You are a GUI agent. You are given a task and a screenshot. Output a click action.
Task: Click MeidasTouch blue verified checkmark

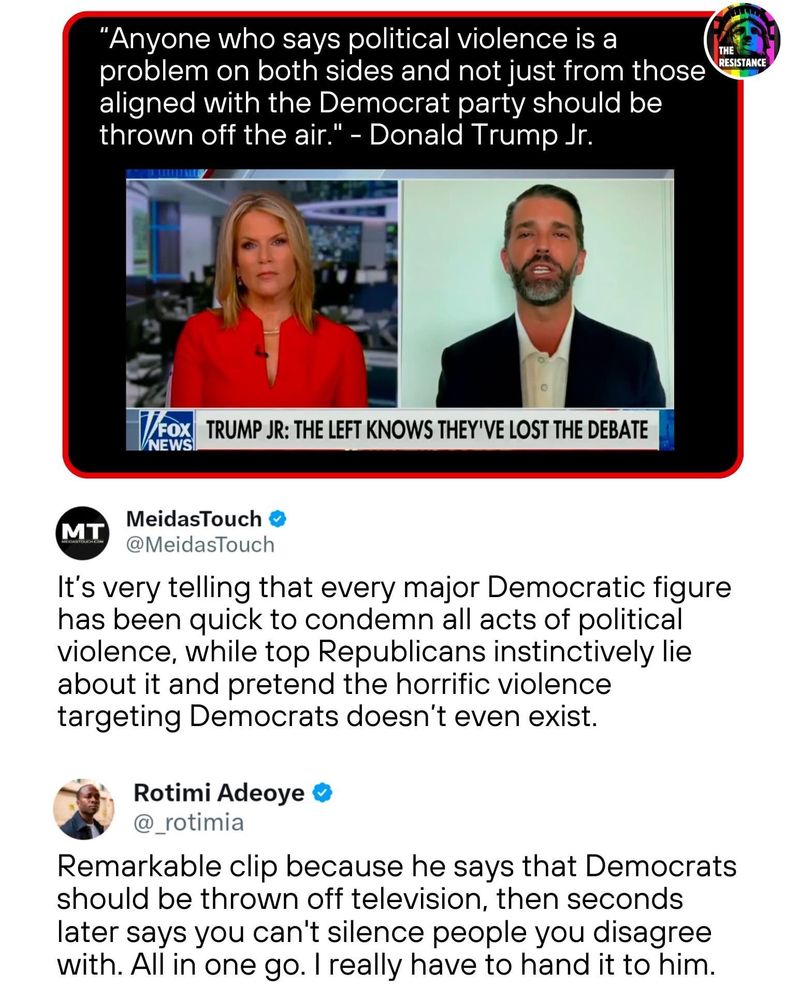277,519
